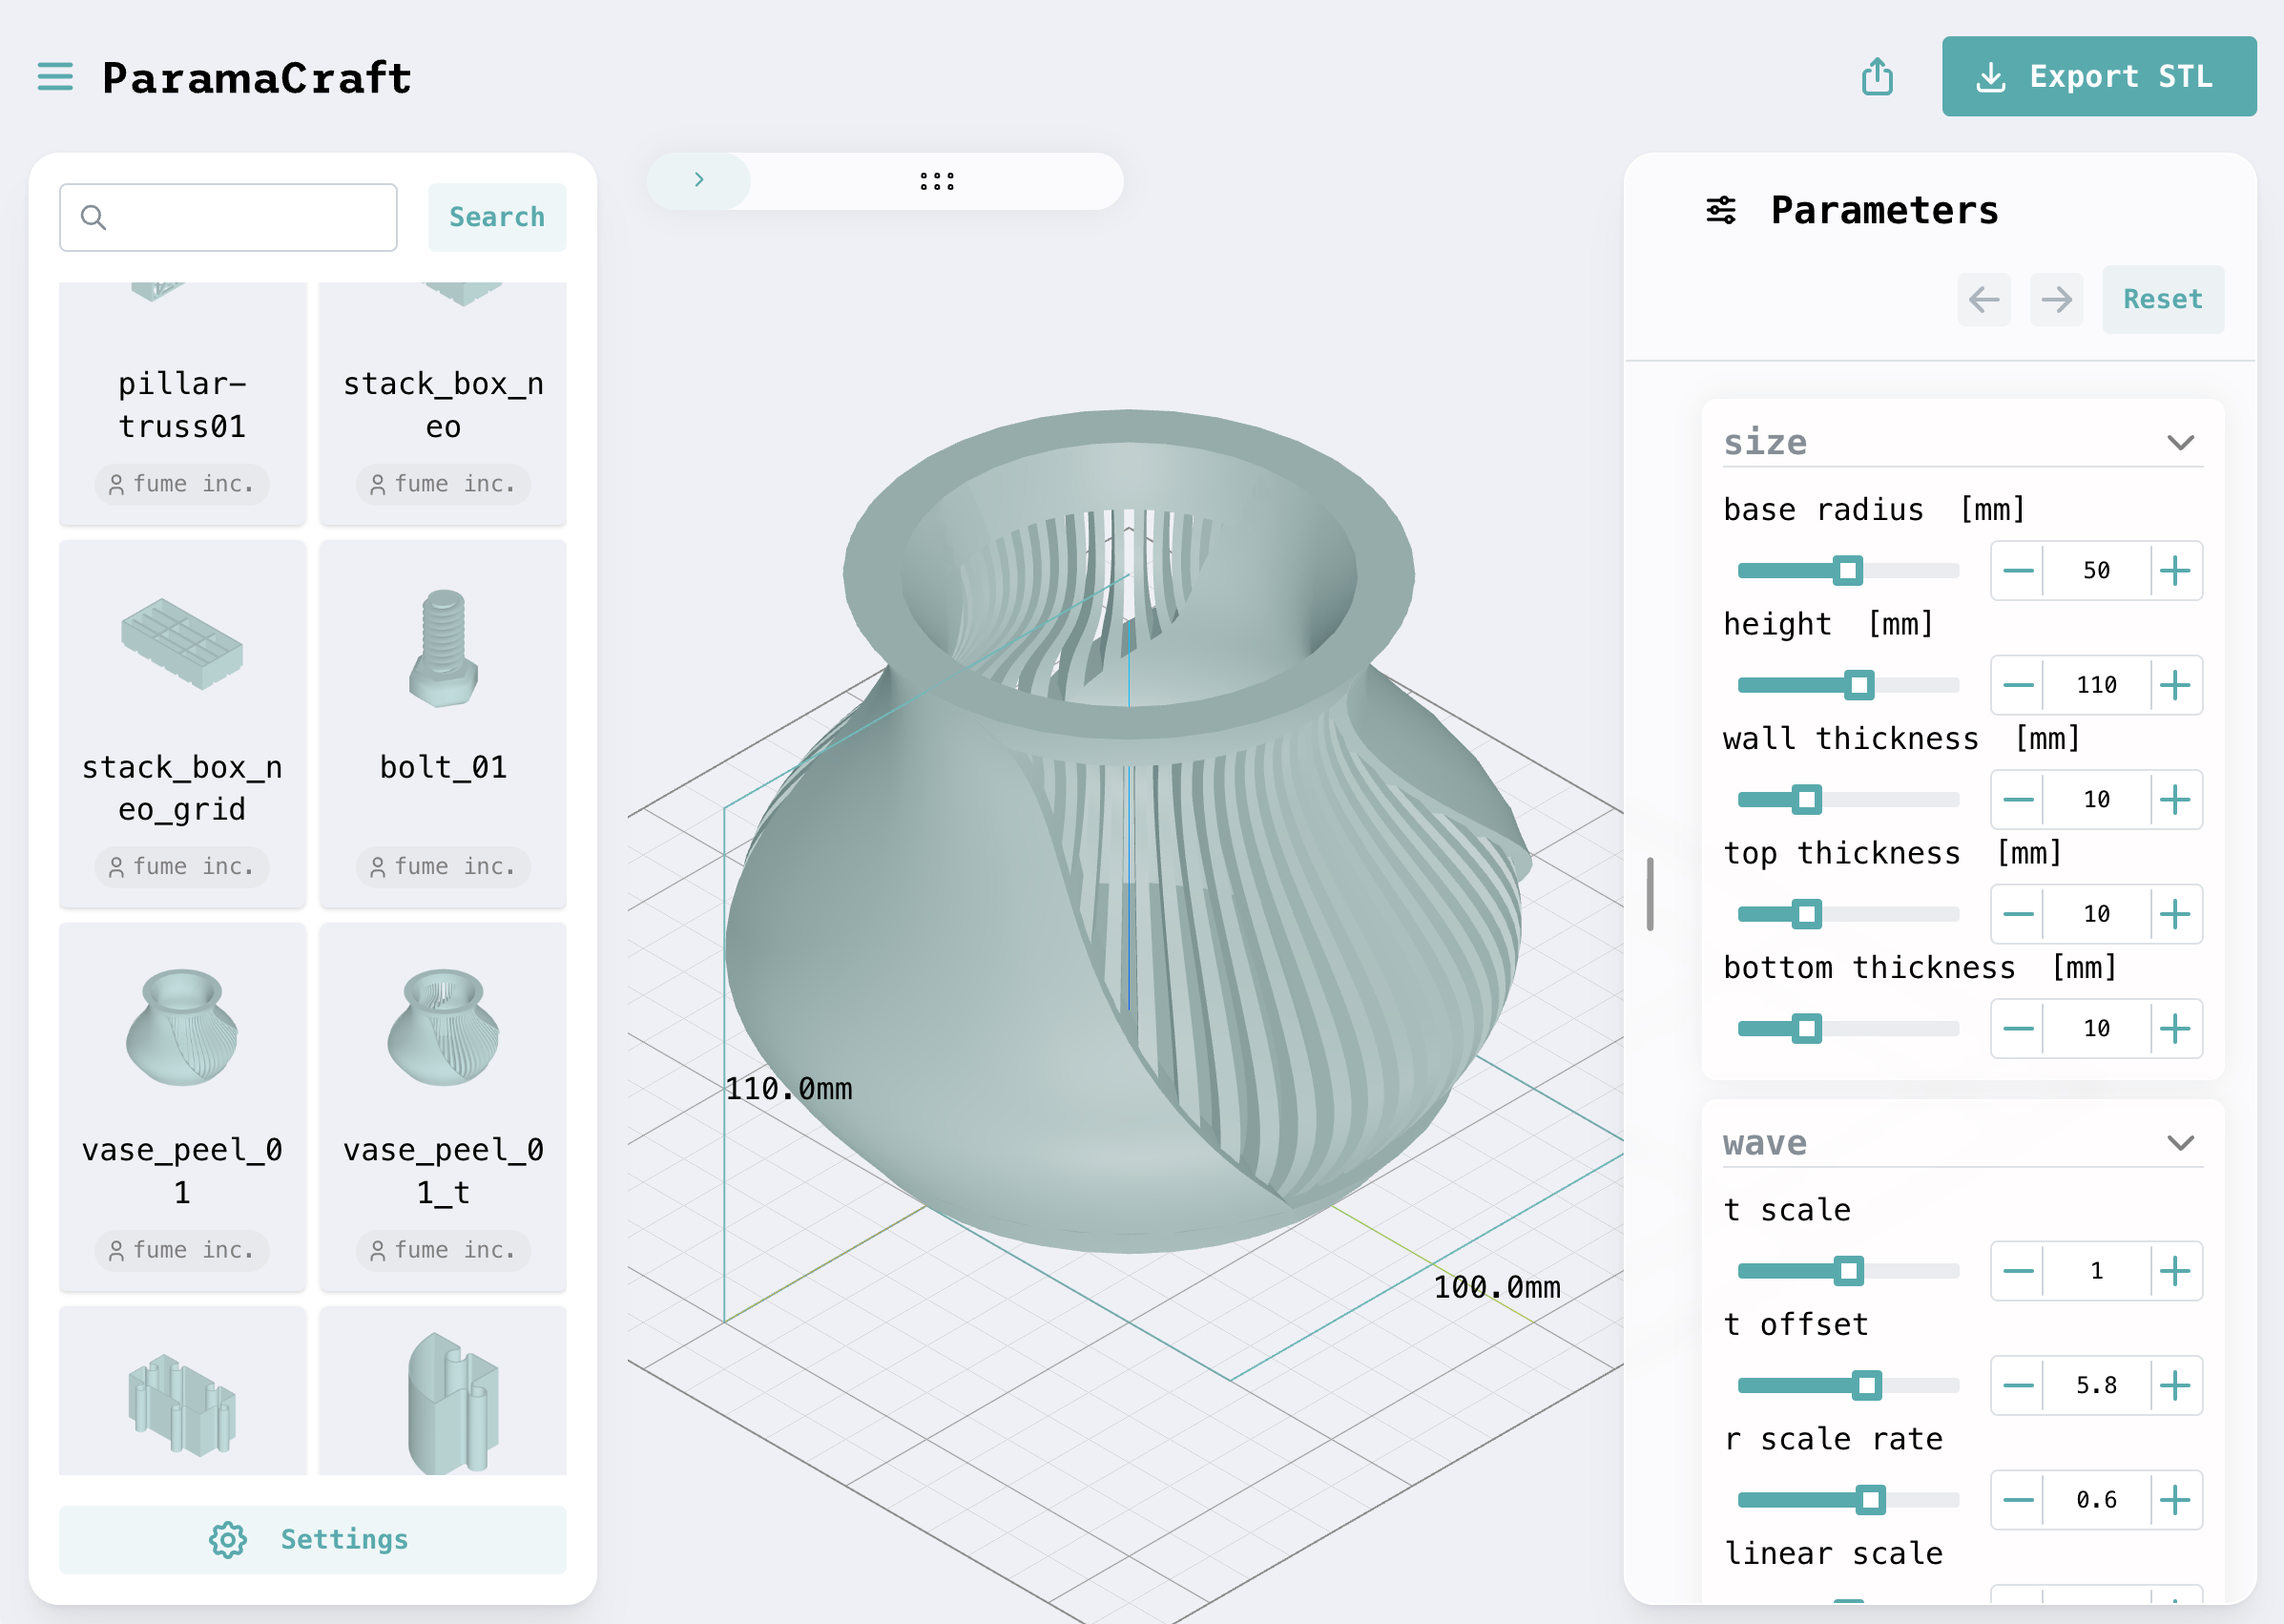
Task: Increase base radius with plus button
Action: pos(2174,571)
